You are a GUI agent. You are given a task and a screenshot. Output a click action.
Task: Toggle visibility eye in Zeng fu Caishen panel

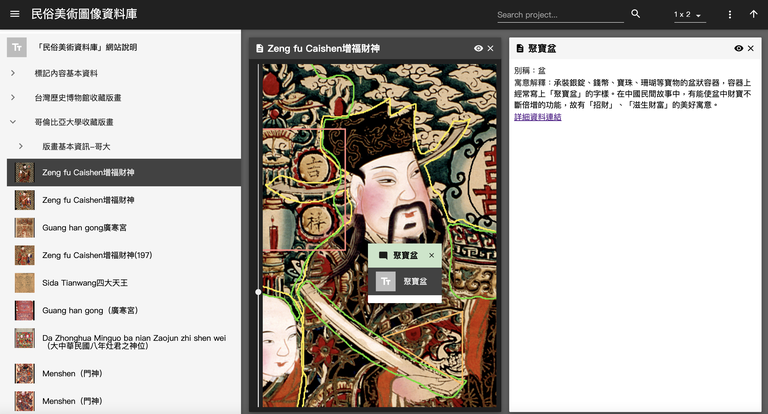tap(479, 49)
